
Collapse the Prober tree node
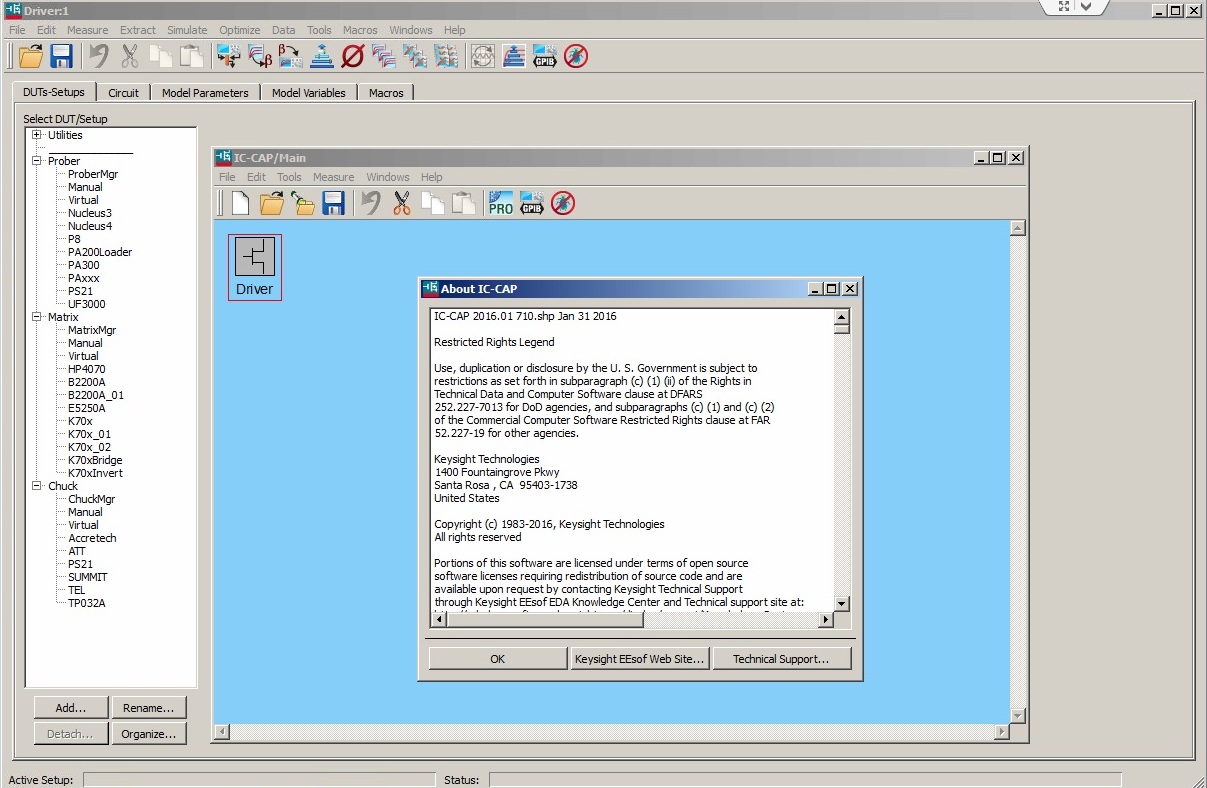pyautogui.click(x=37, y=161)
